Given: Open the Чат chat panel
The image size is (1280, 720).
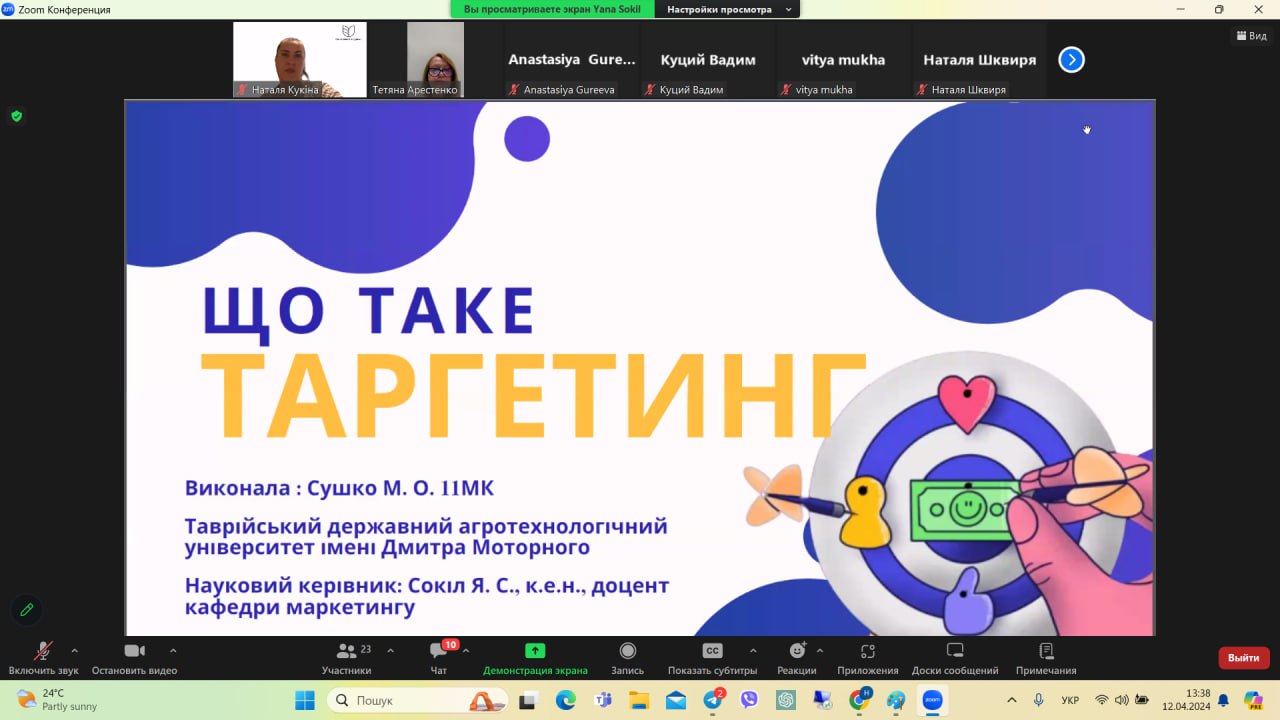Looking at the screenshot, I should (x=438, y=652).
